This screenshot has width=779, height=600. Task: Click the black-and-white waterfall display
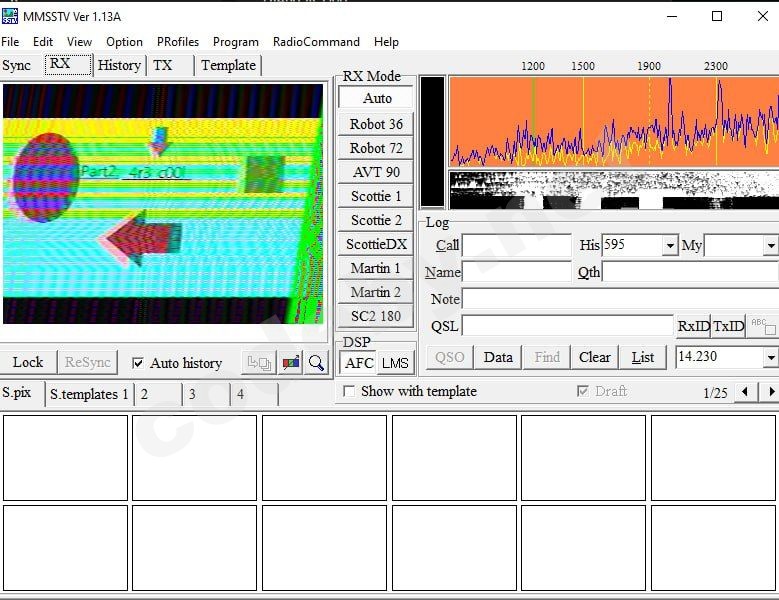click(x=614, y=190)
